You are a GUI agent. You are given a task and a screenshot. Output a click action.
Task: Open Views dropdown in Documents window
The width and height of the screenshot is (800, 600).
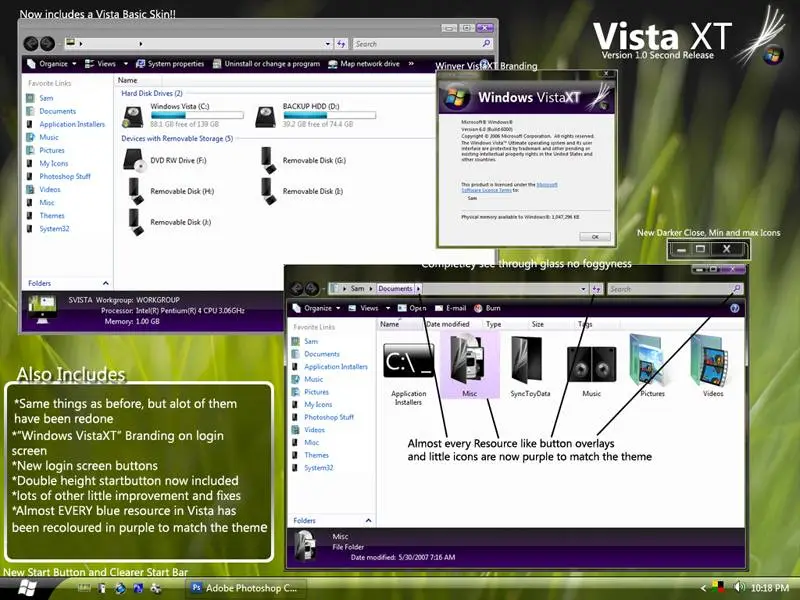[x=369, y=308]
